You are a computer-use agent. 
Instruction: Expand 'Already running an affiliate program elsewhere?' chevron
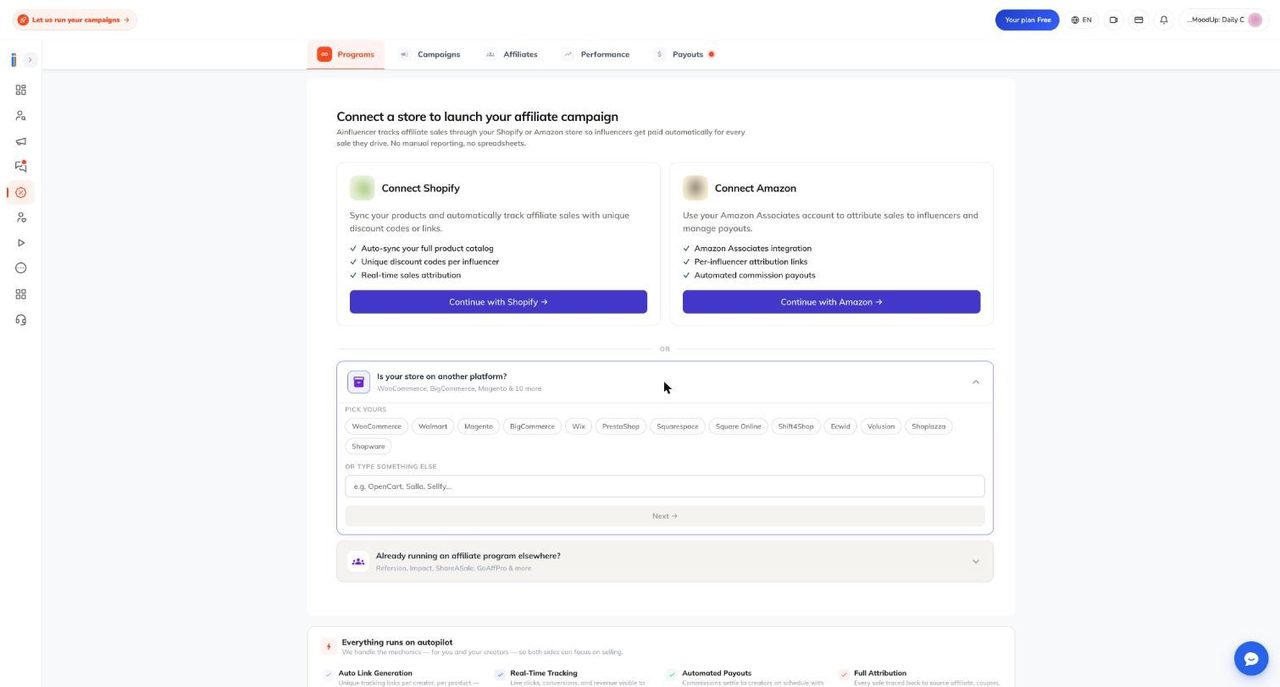coord(976,562)
